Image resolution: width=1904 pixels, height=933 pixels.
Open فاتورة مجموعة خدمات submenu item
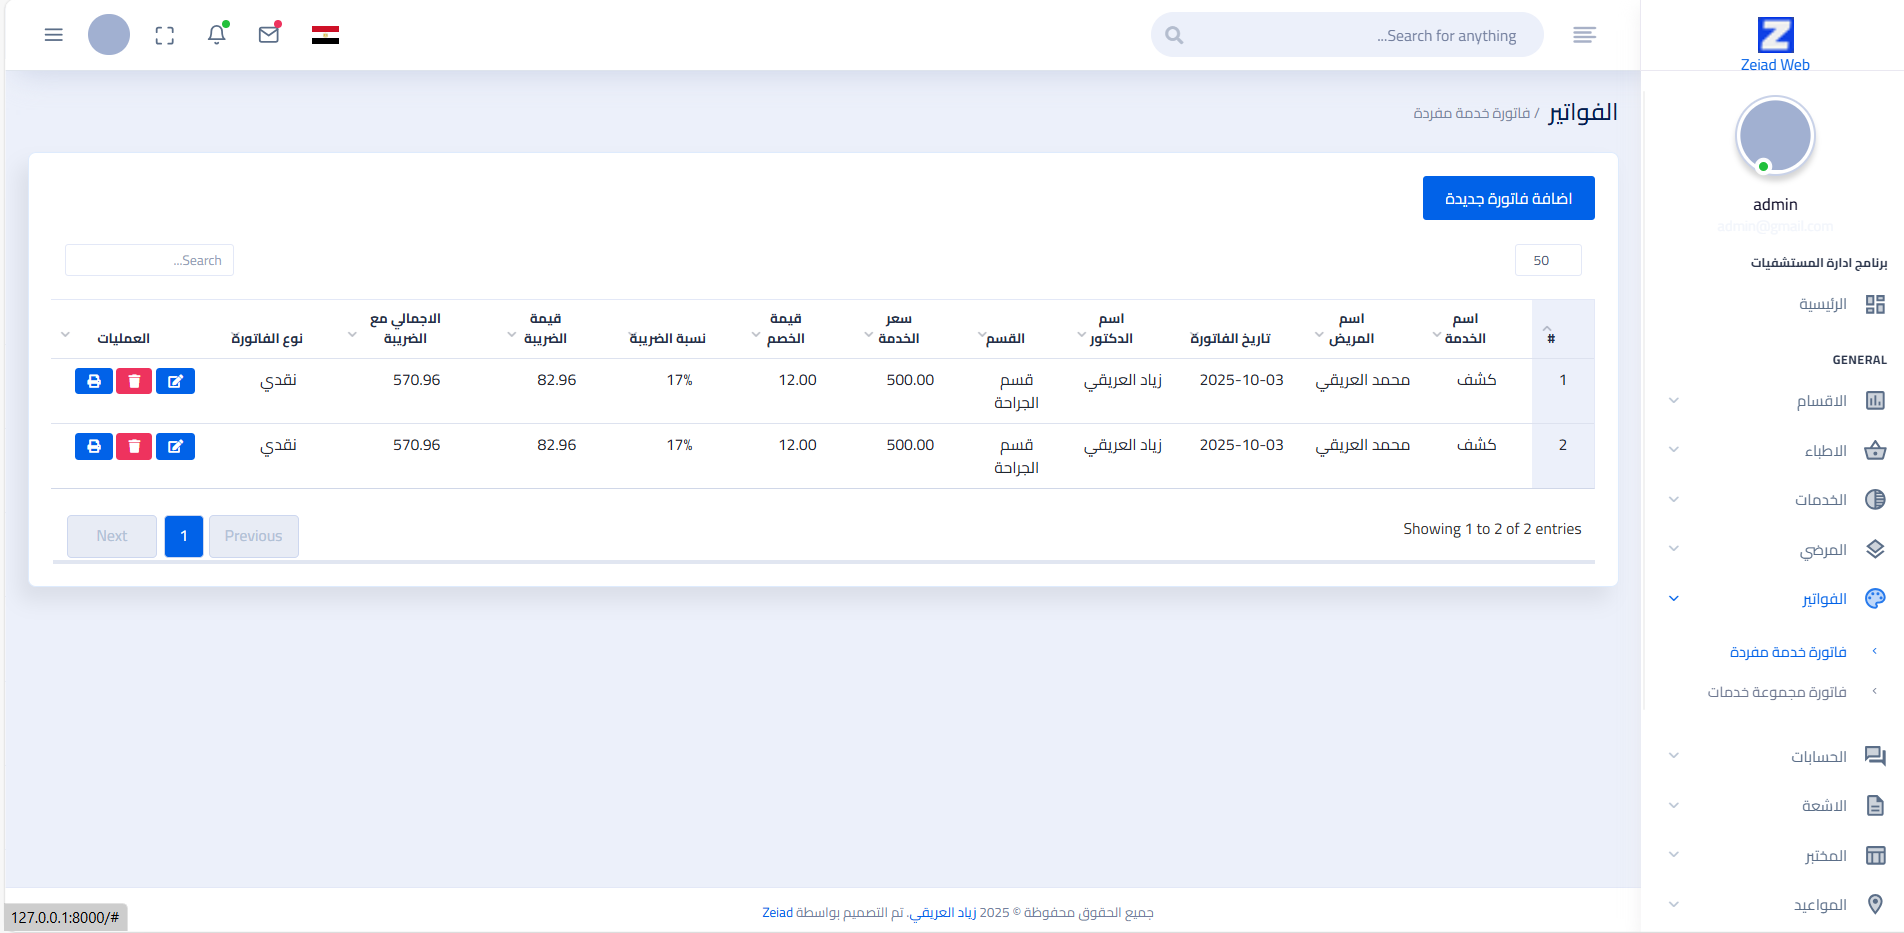(x=1777, y=692)
